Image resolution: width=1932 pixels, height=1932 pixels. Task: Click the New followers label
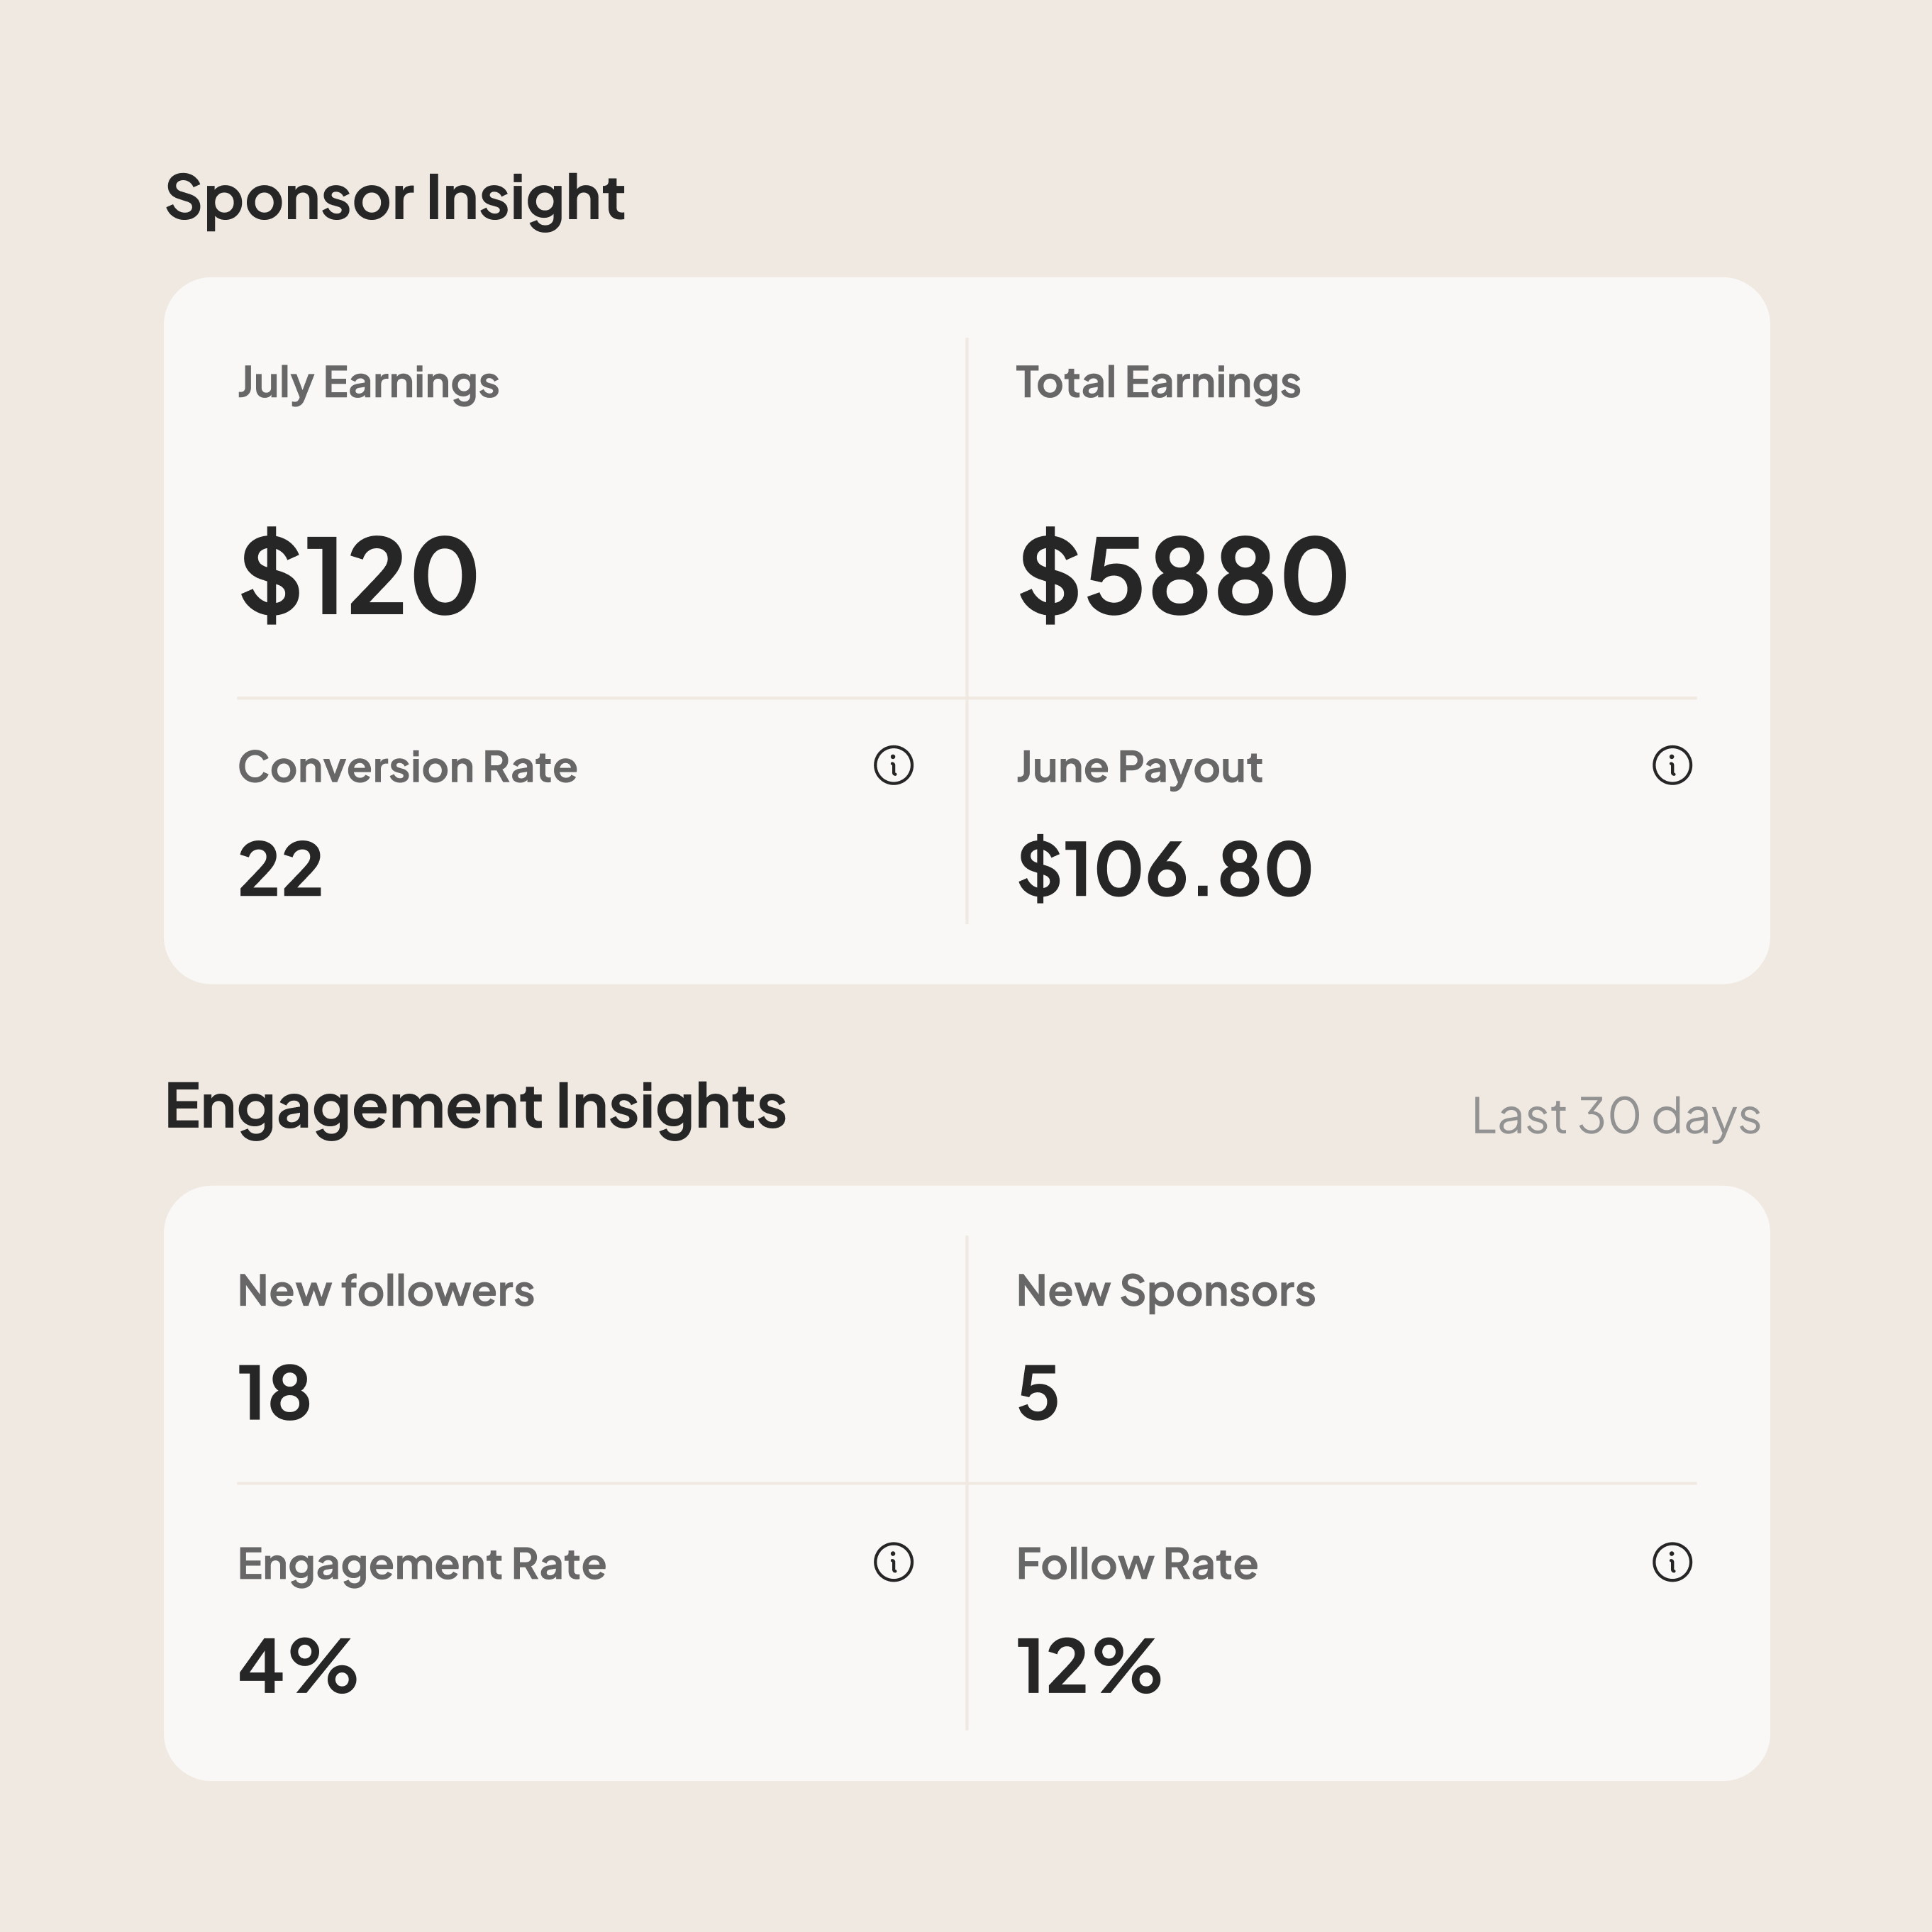pos(386,1291)
